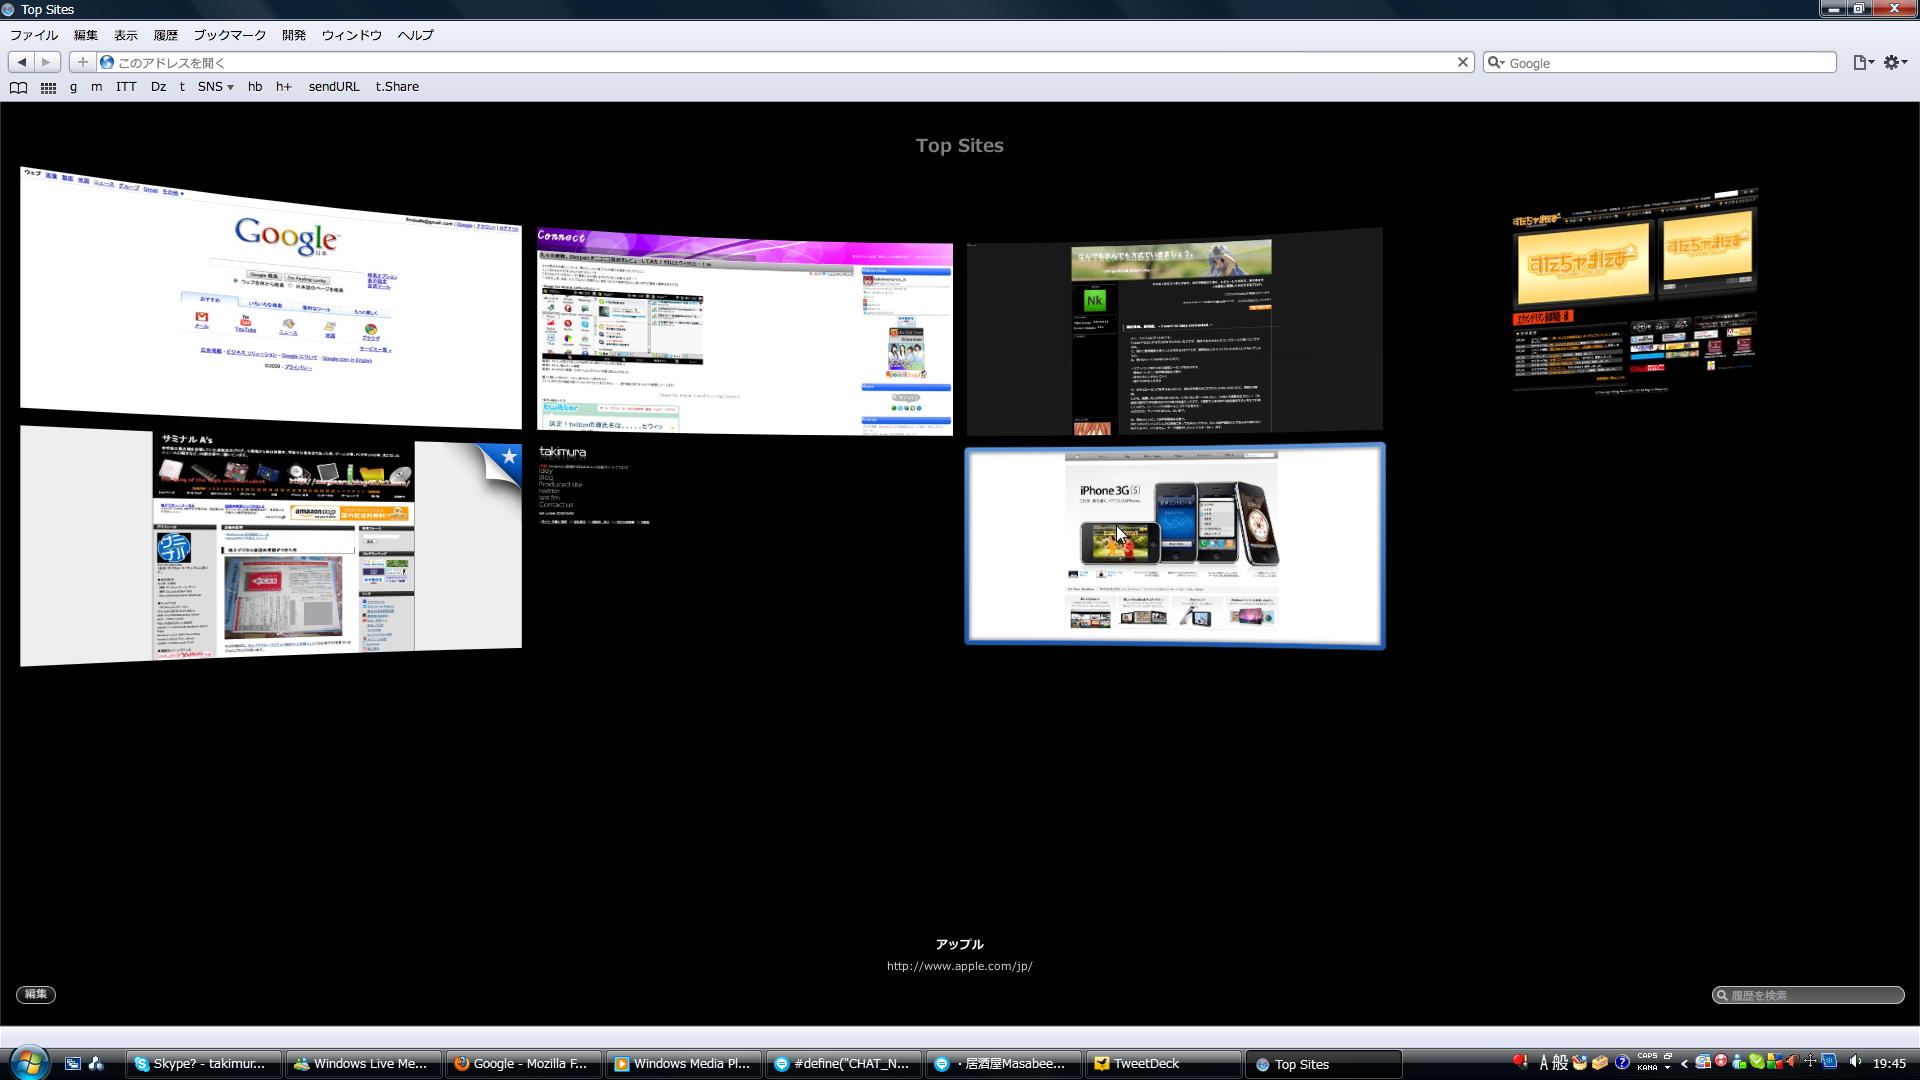The width and height of the screenshot is (1920, 1080).
Task: Expand the SNS bookmarks folder
Action: pos(215,87)
